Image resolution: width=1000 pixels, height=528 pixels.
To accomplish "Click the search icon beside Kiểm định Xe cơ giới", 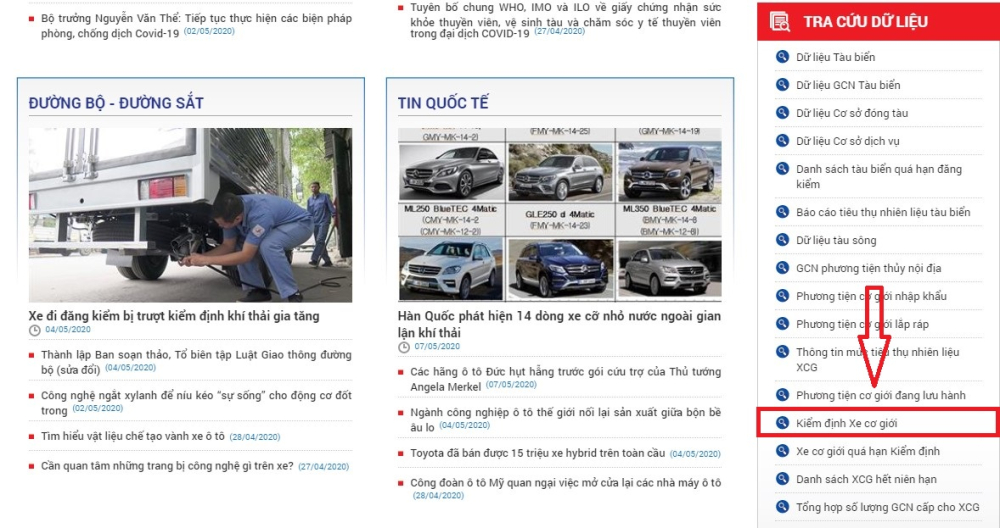I will (x=782, y=422).
